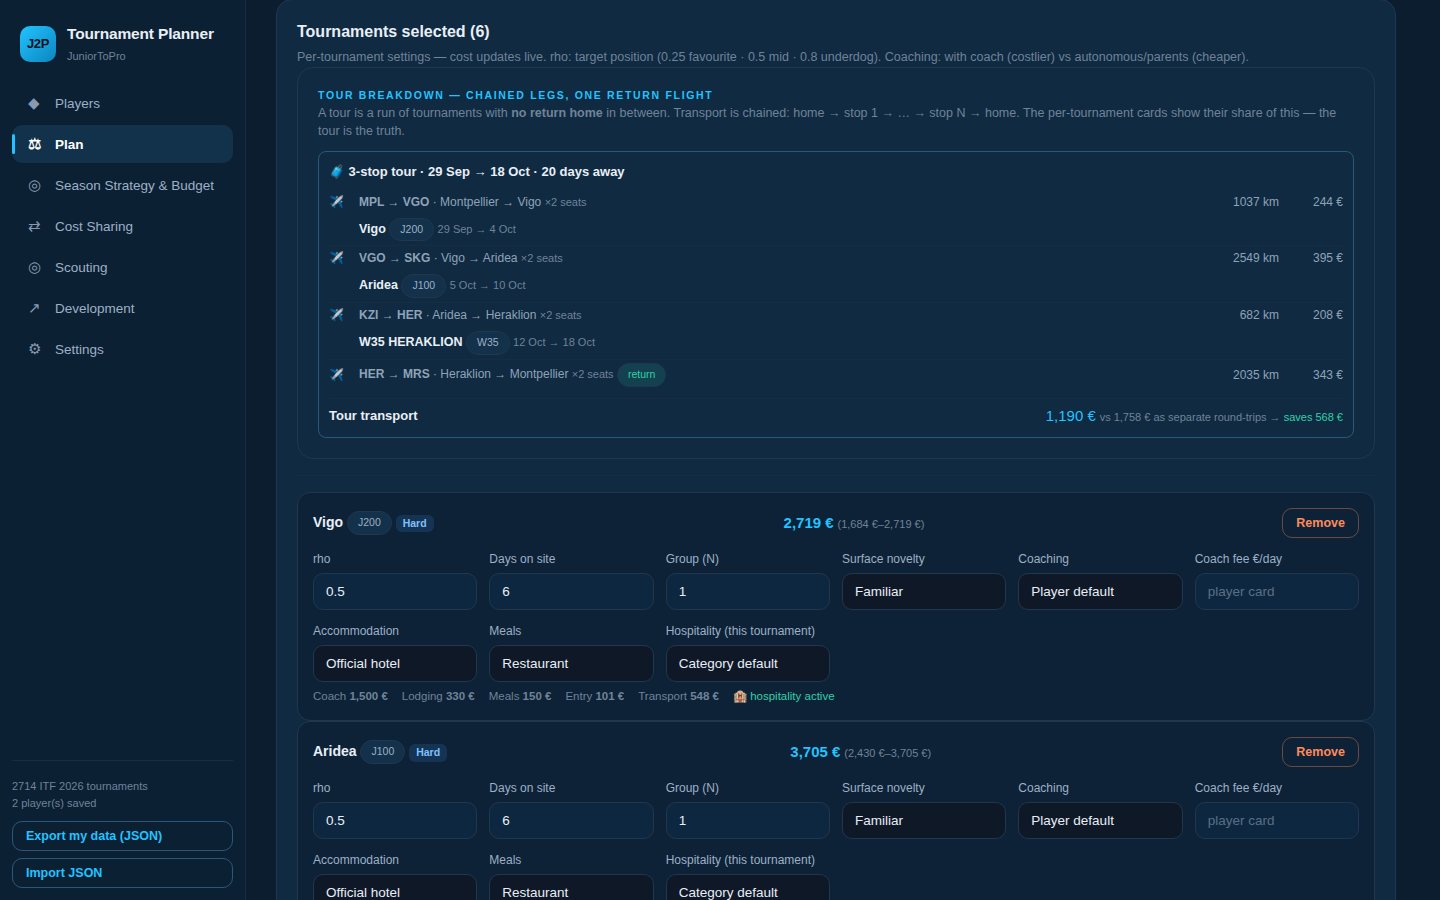
Task: Click the J200 badge in Vigo card header
Action: point(369,522)
